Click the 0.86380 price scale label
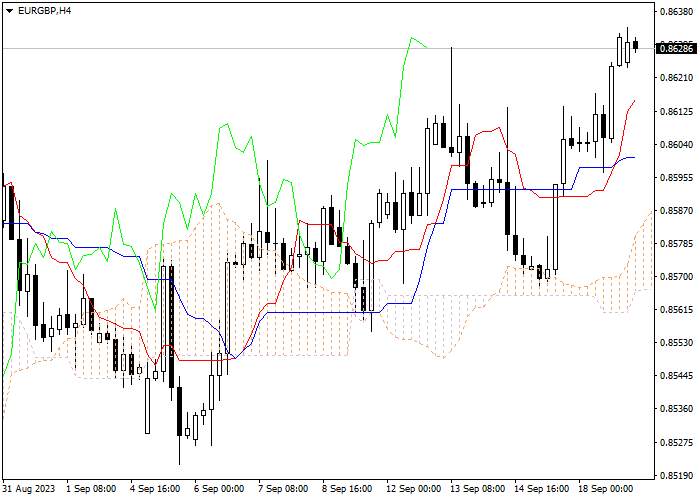 (676, 11)
